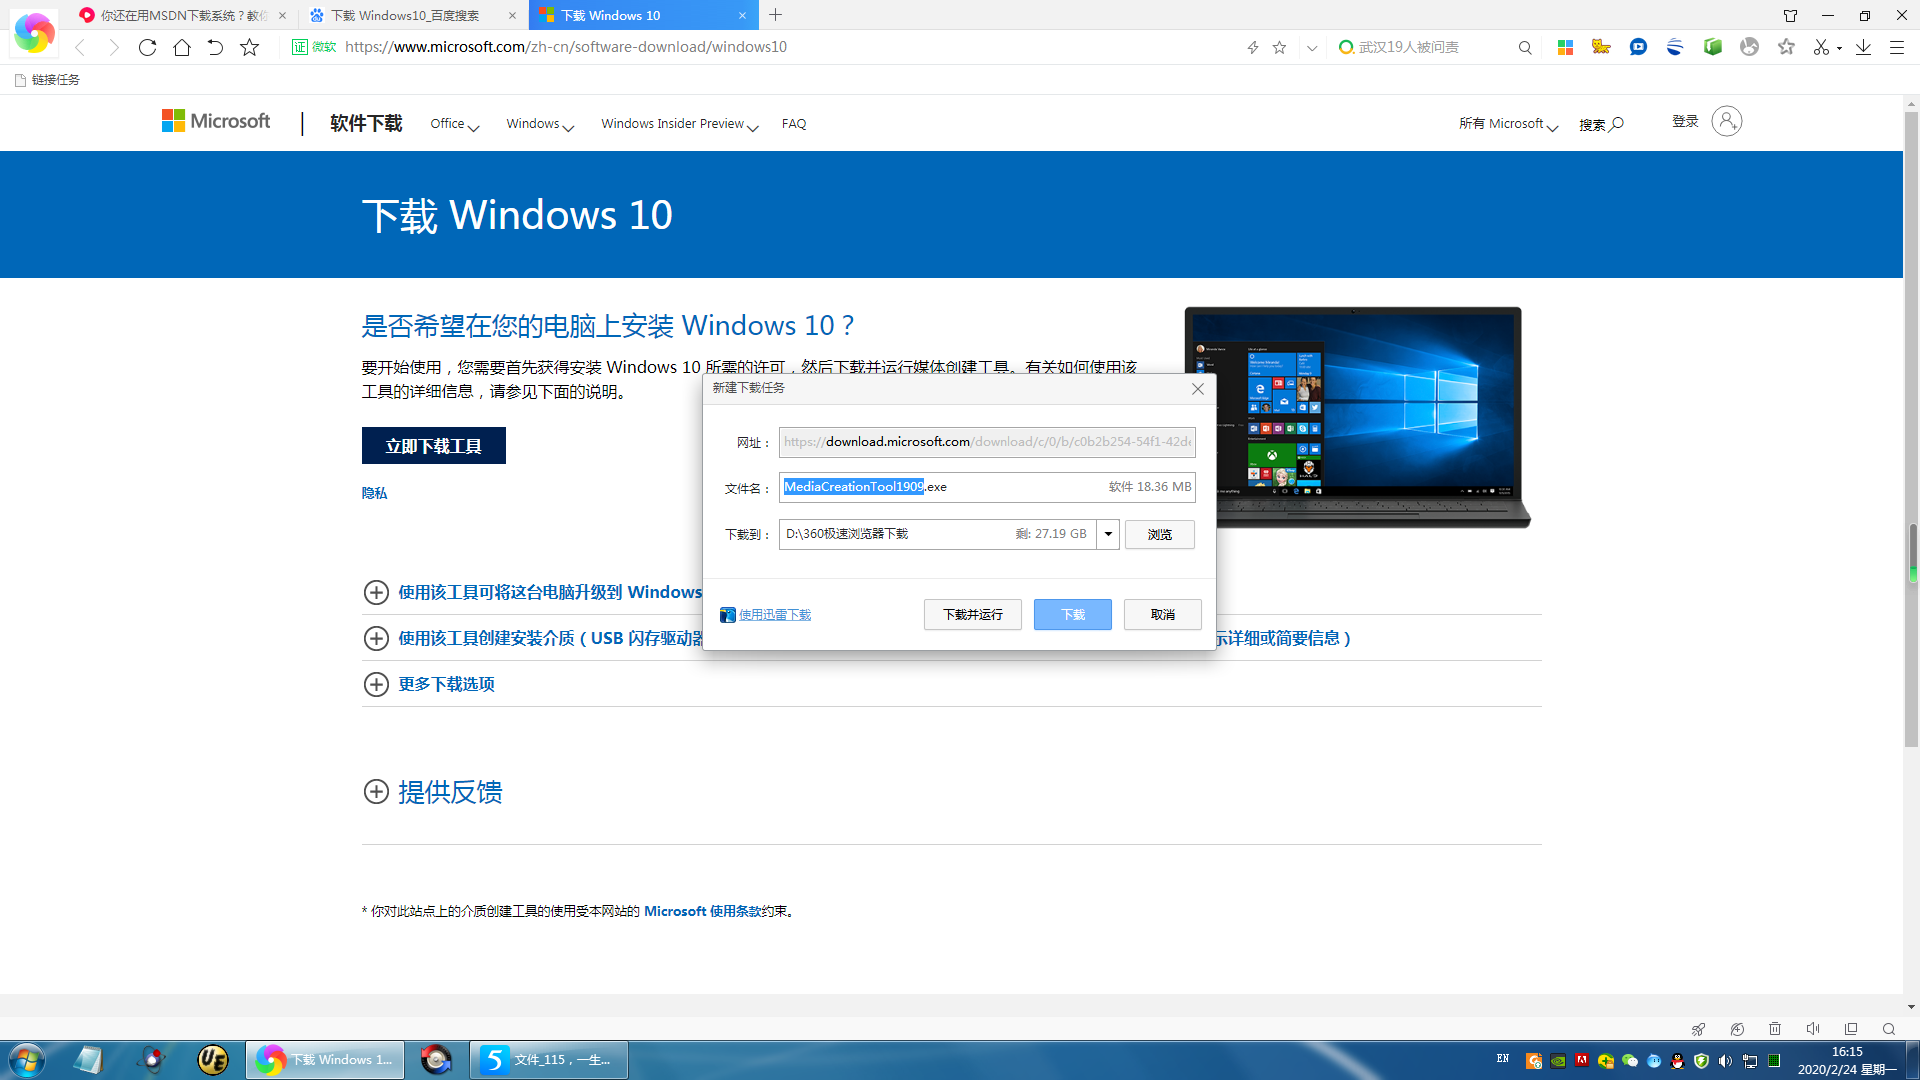Image resolution: width=1920 pixels, height=1080 pixels.
Task: Expand the address bar history dropdown arrow
Action: [1312, 47]
